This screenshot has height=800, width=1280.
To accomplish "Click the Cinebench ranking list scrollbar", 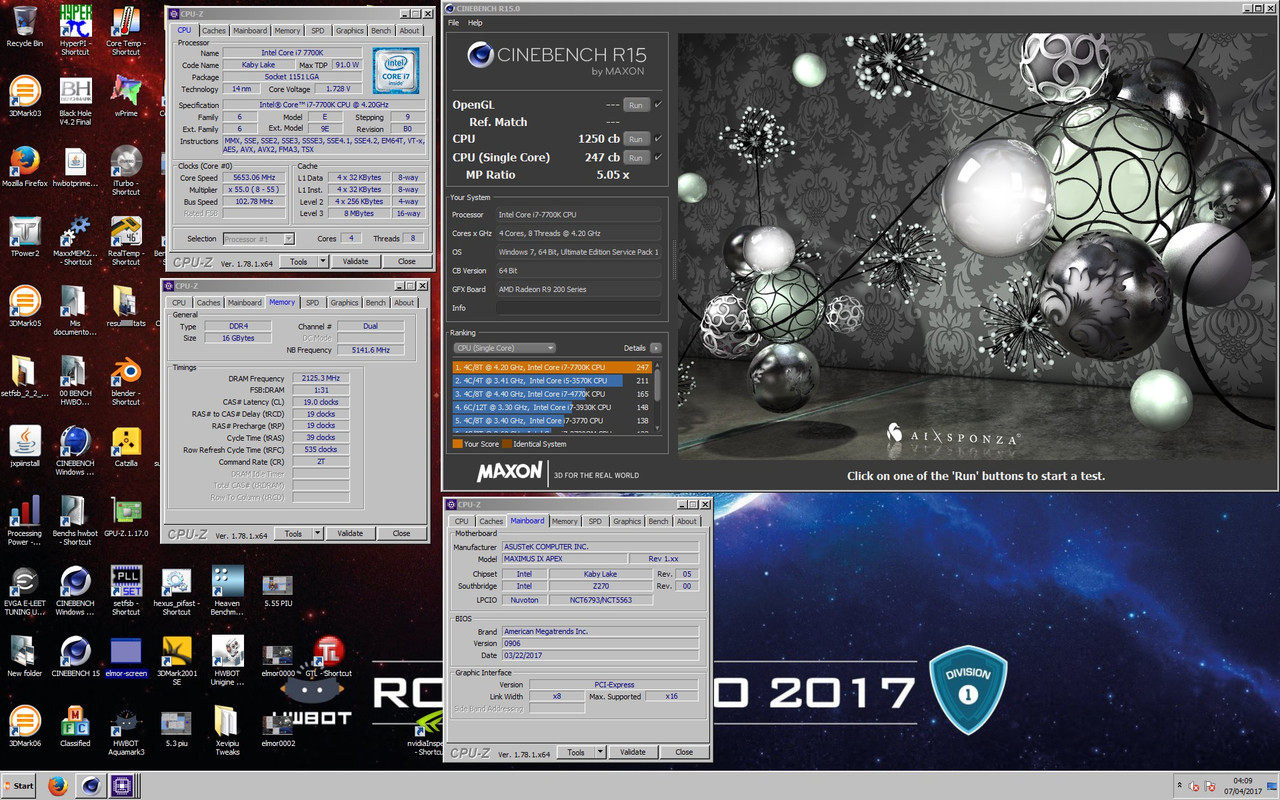I will click(657, 397).
